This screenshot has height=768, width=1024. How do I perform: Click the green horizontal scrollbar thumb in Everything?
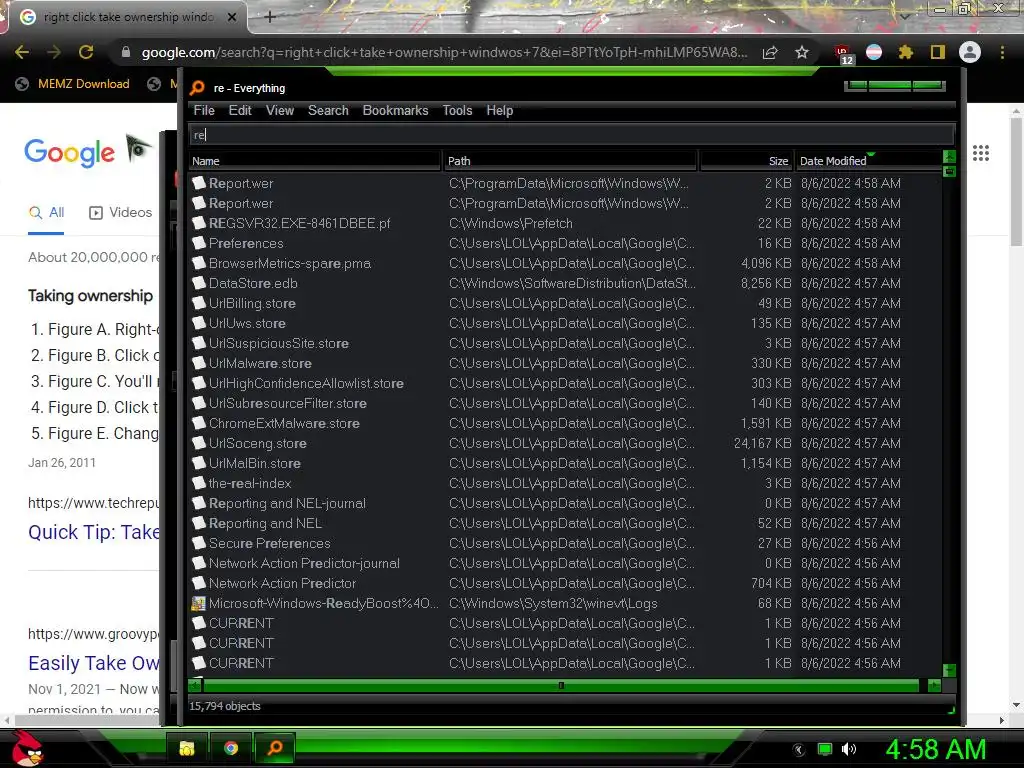tap(561, 685)
